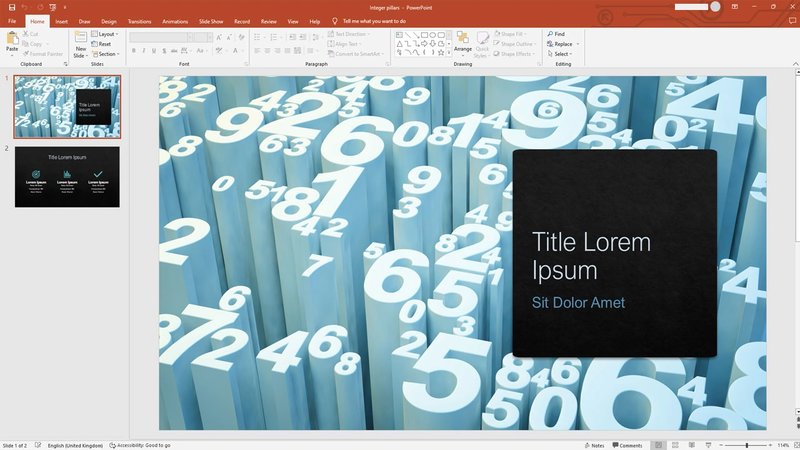Image resolution: width=800 pixels, height=450 pixels.
Task: Justify text in Paragraph group
Action: (287, 51)
